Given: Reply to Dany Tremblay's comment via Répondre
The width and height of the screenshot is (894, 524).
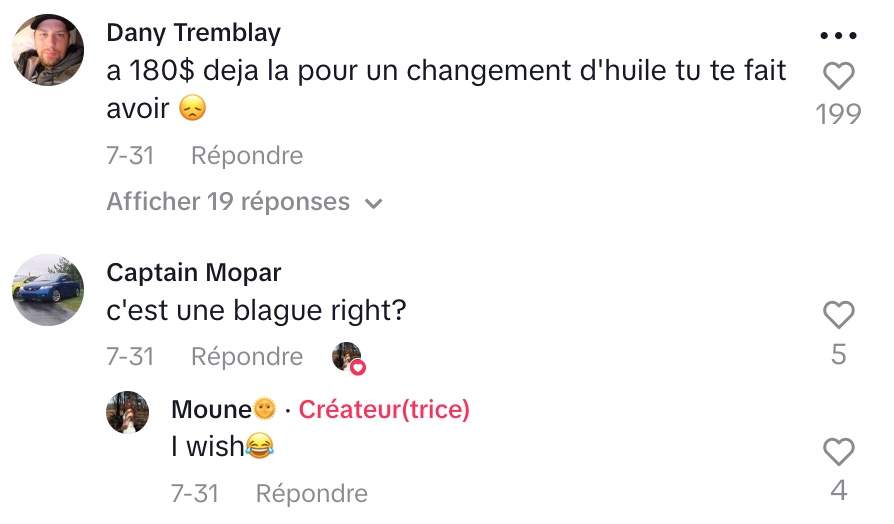Looking at the screenshot, I should pyautogui.click(x=247, y=155).
